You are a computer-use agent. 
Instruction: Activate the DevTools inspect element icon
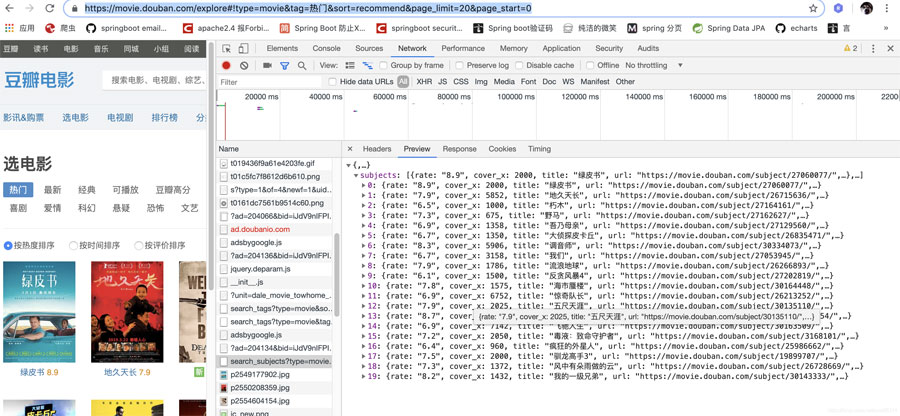tap(227, 49)
